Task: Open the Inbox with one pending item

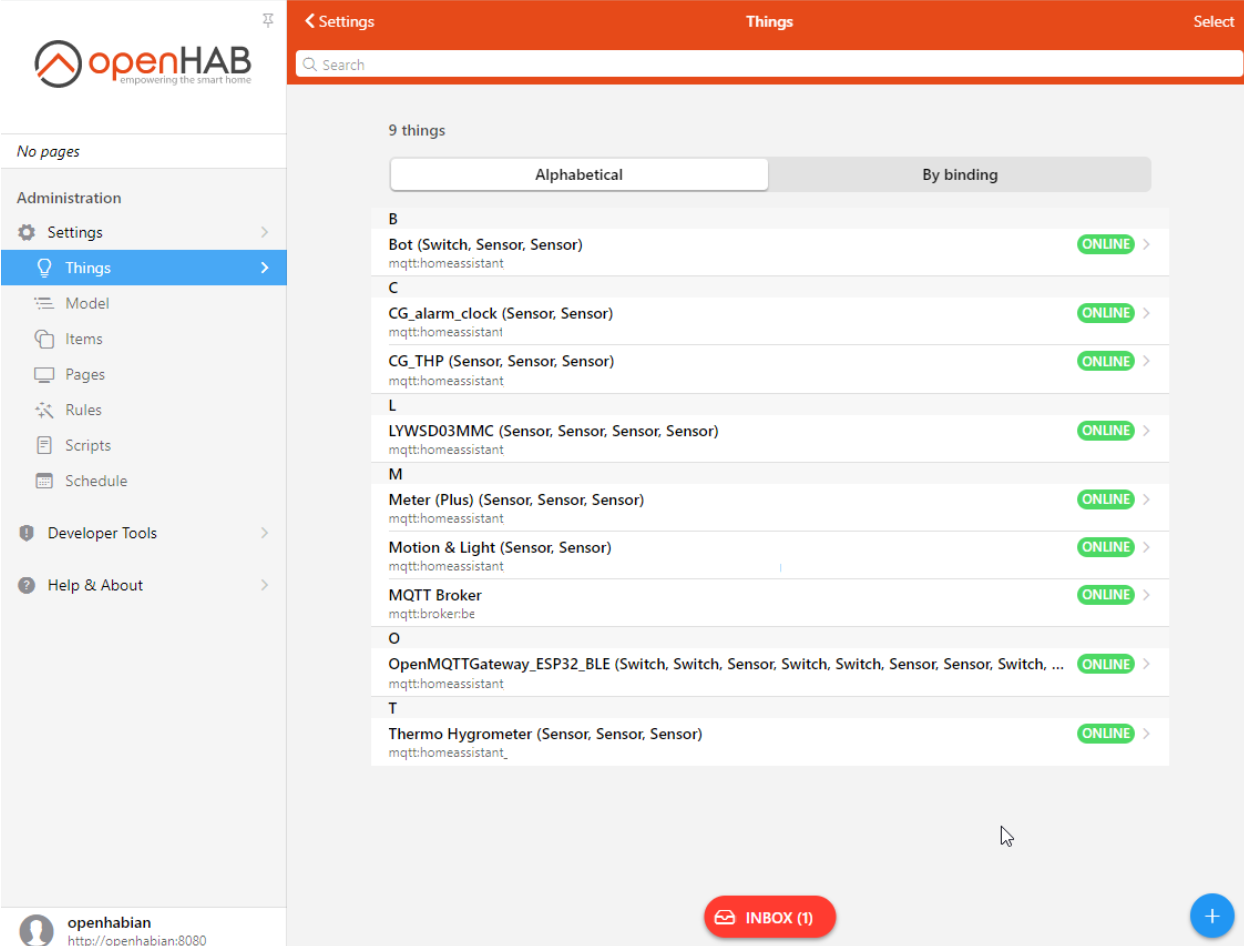Action: [x=769, y=916]
